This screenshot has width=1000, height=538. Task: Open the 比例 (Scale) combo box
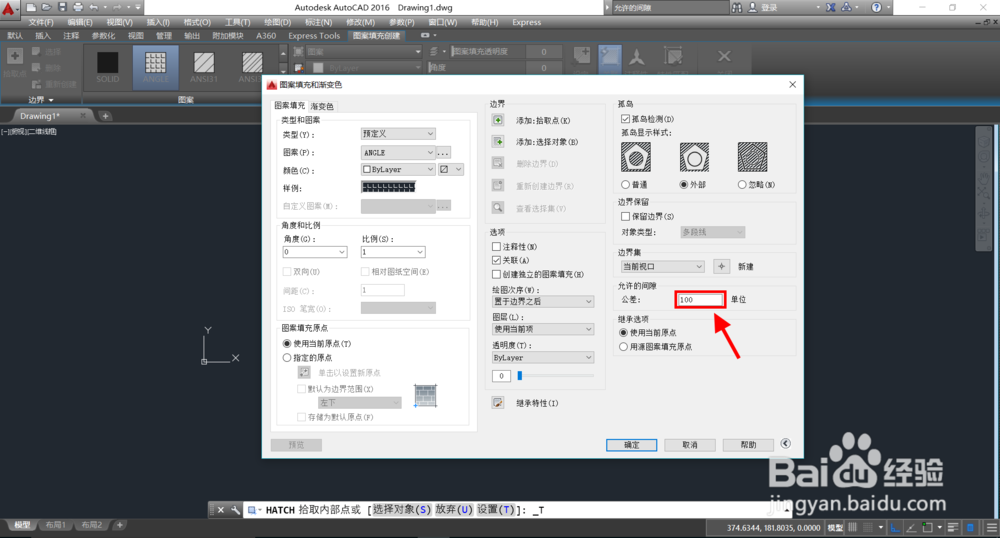tap(393, 252)
